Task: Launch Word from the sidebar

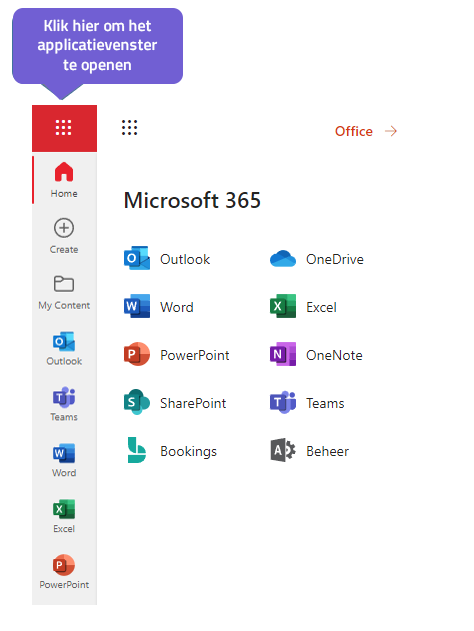Action: pyautogui.click(x=64, y=460)
